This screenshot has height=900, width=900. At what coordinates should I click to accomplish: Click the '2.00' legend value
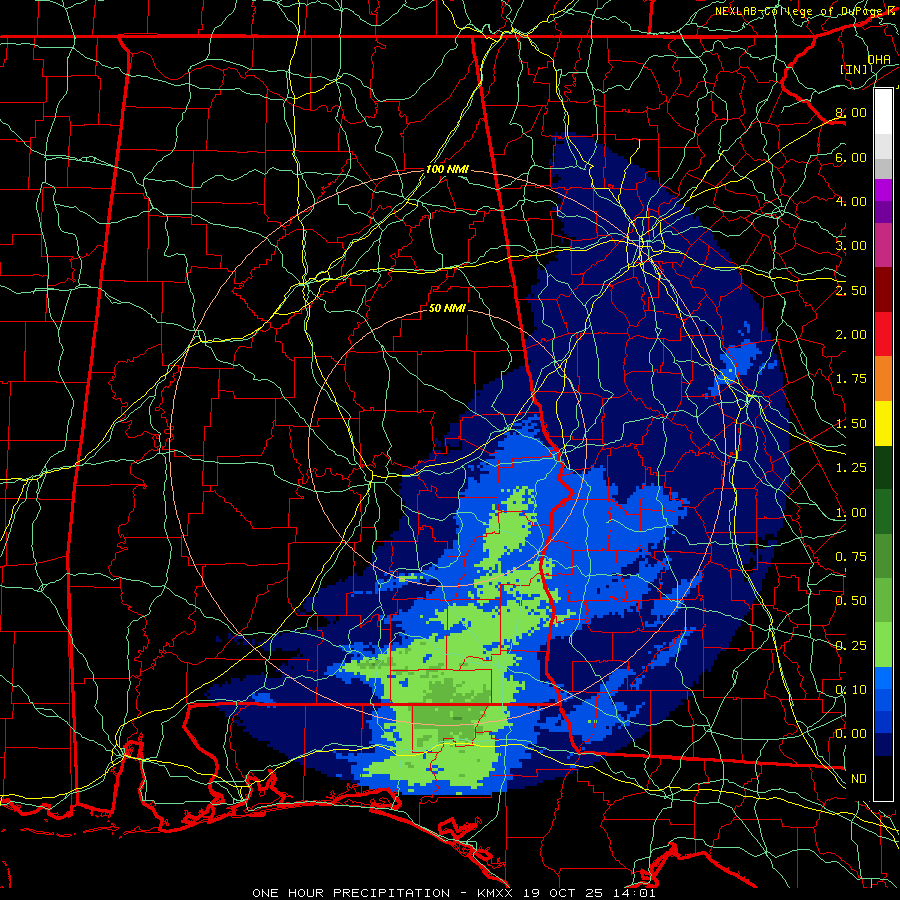[x=851, y=335]
